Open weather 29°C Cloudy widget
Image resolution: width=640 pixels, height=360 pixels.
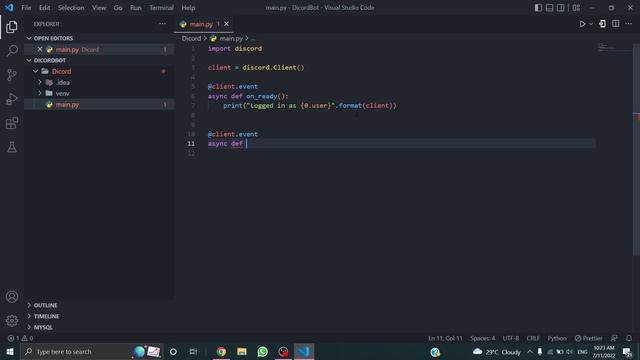[497, 352]
